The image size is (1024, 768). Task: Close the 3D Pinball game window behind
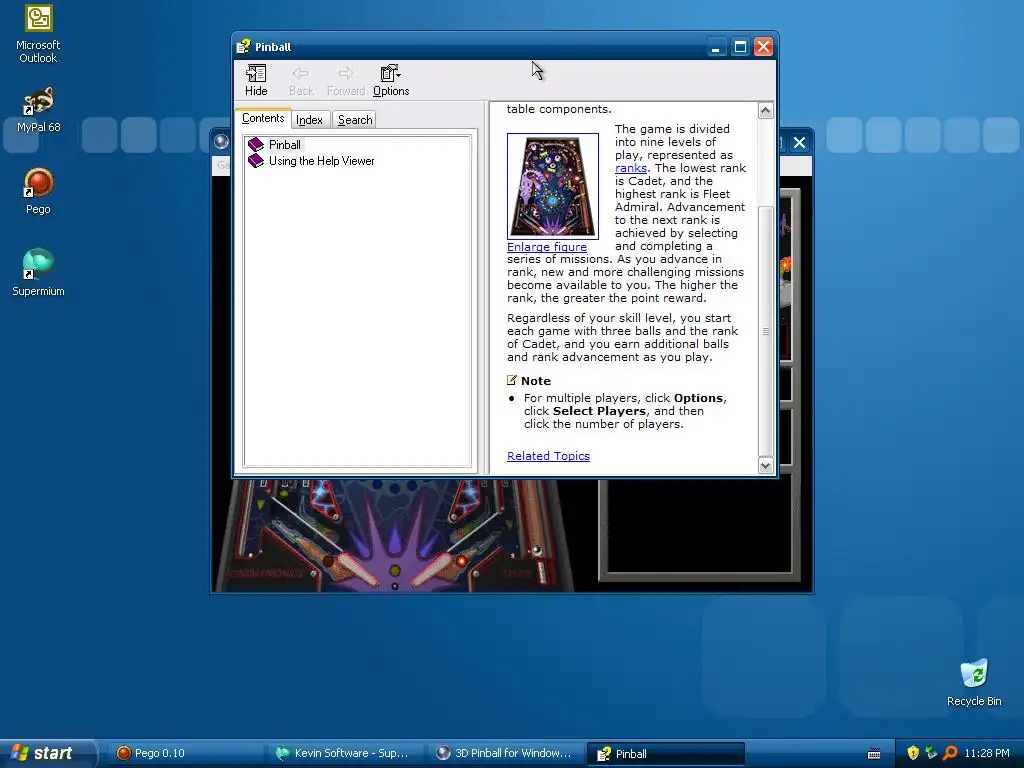click(x=799, y=142)
